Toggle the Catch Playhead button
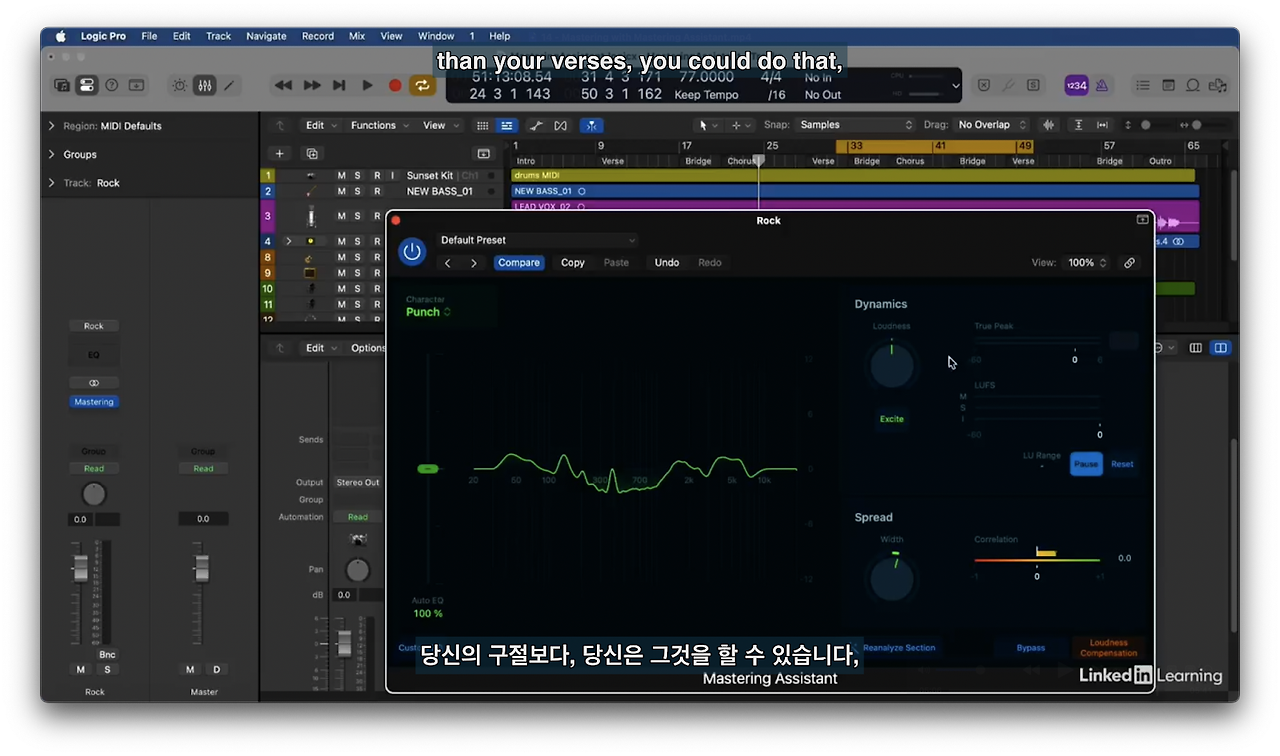The height and width of the screenshot is (756, 1280). (591, 125)
